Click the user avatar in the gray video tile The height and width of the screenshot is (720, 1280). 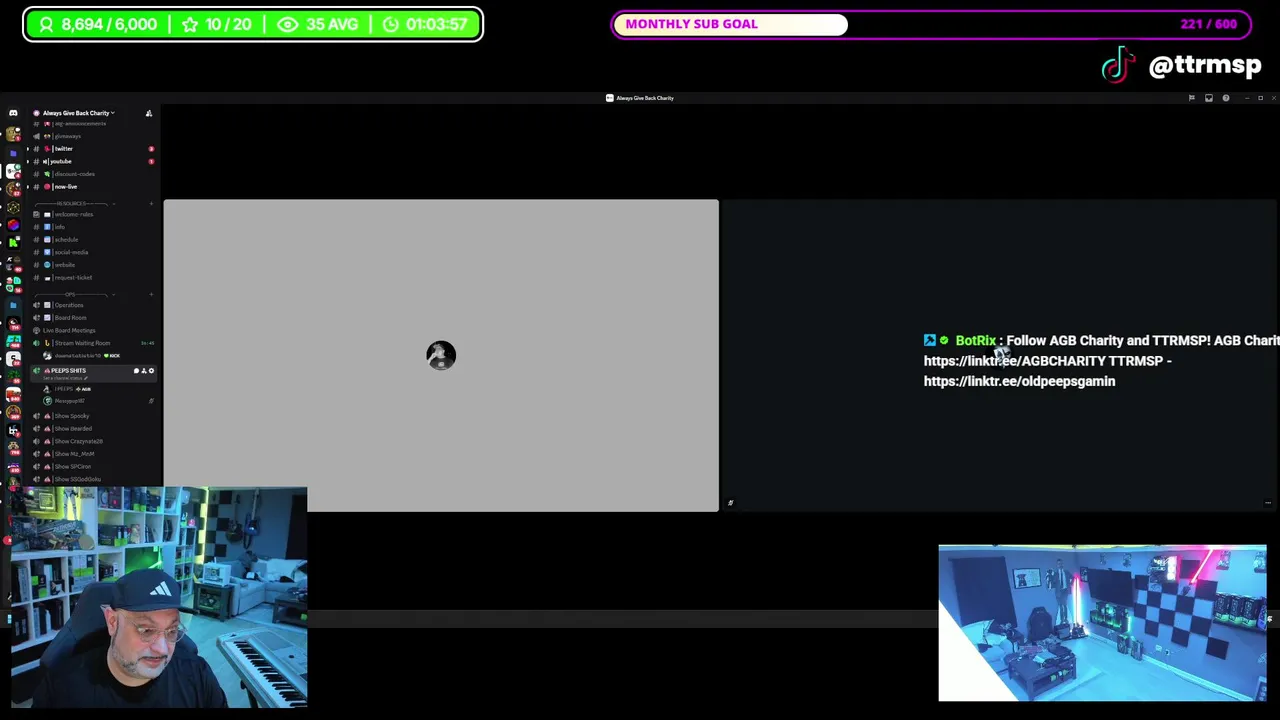441,355
